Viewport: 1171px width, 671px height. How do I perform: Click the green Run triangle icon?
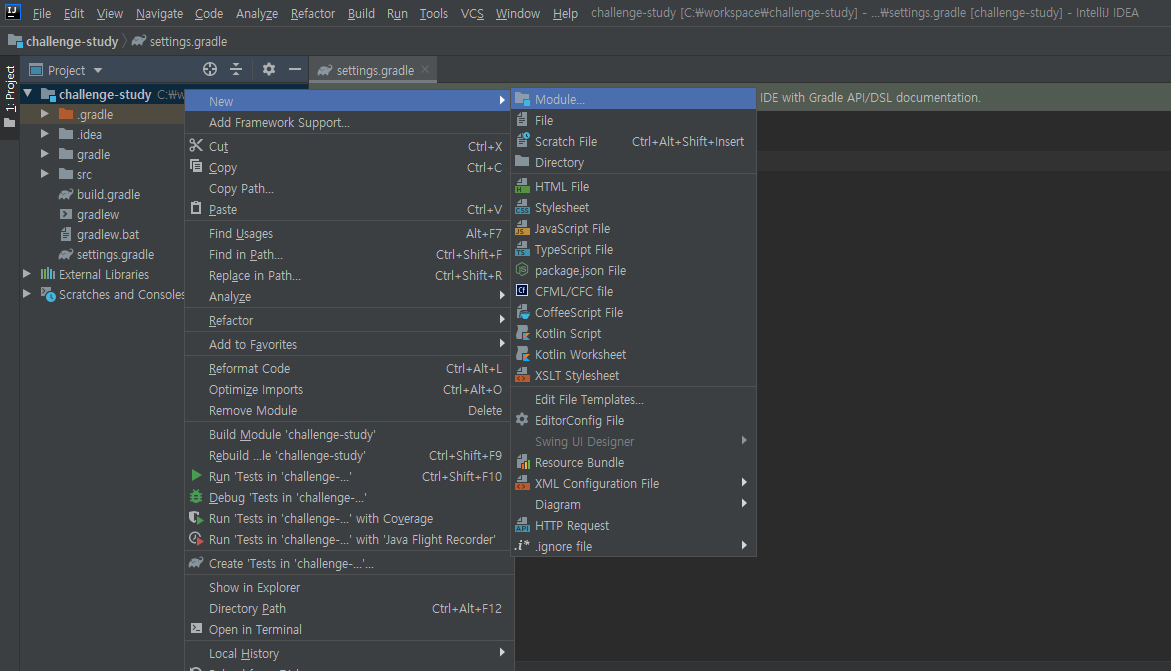196,476
